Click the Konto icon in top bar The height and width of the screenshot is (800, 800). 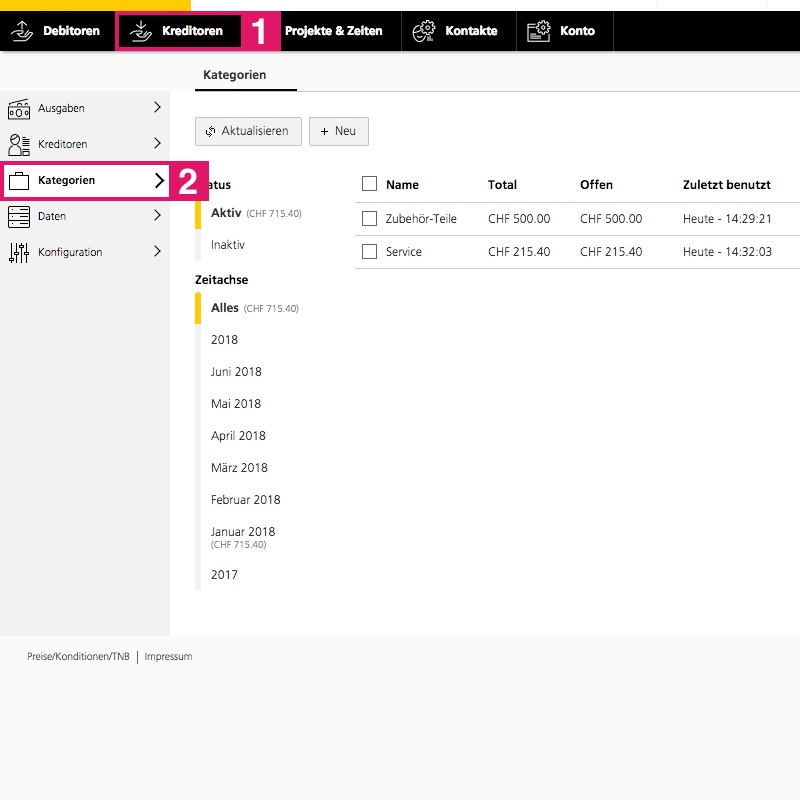tap(539, 31)
